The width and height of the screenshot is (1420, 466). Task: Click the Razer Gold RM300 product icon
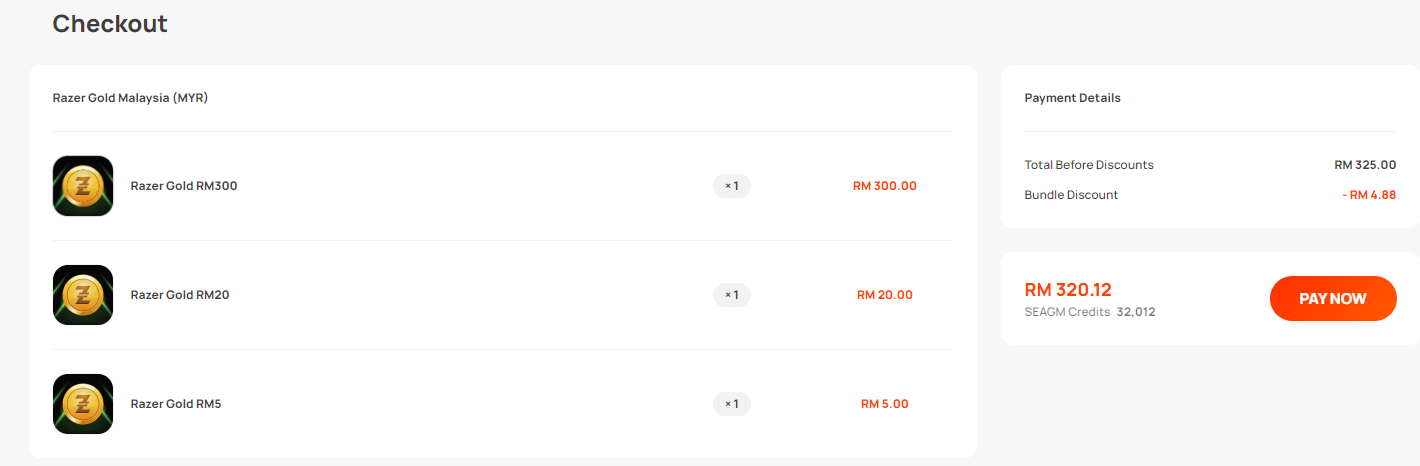(x=83, y=186)
